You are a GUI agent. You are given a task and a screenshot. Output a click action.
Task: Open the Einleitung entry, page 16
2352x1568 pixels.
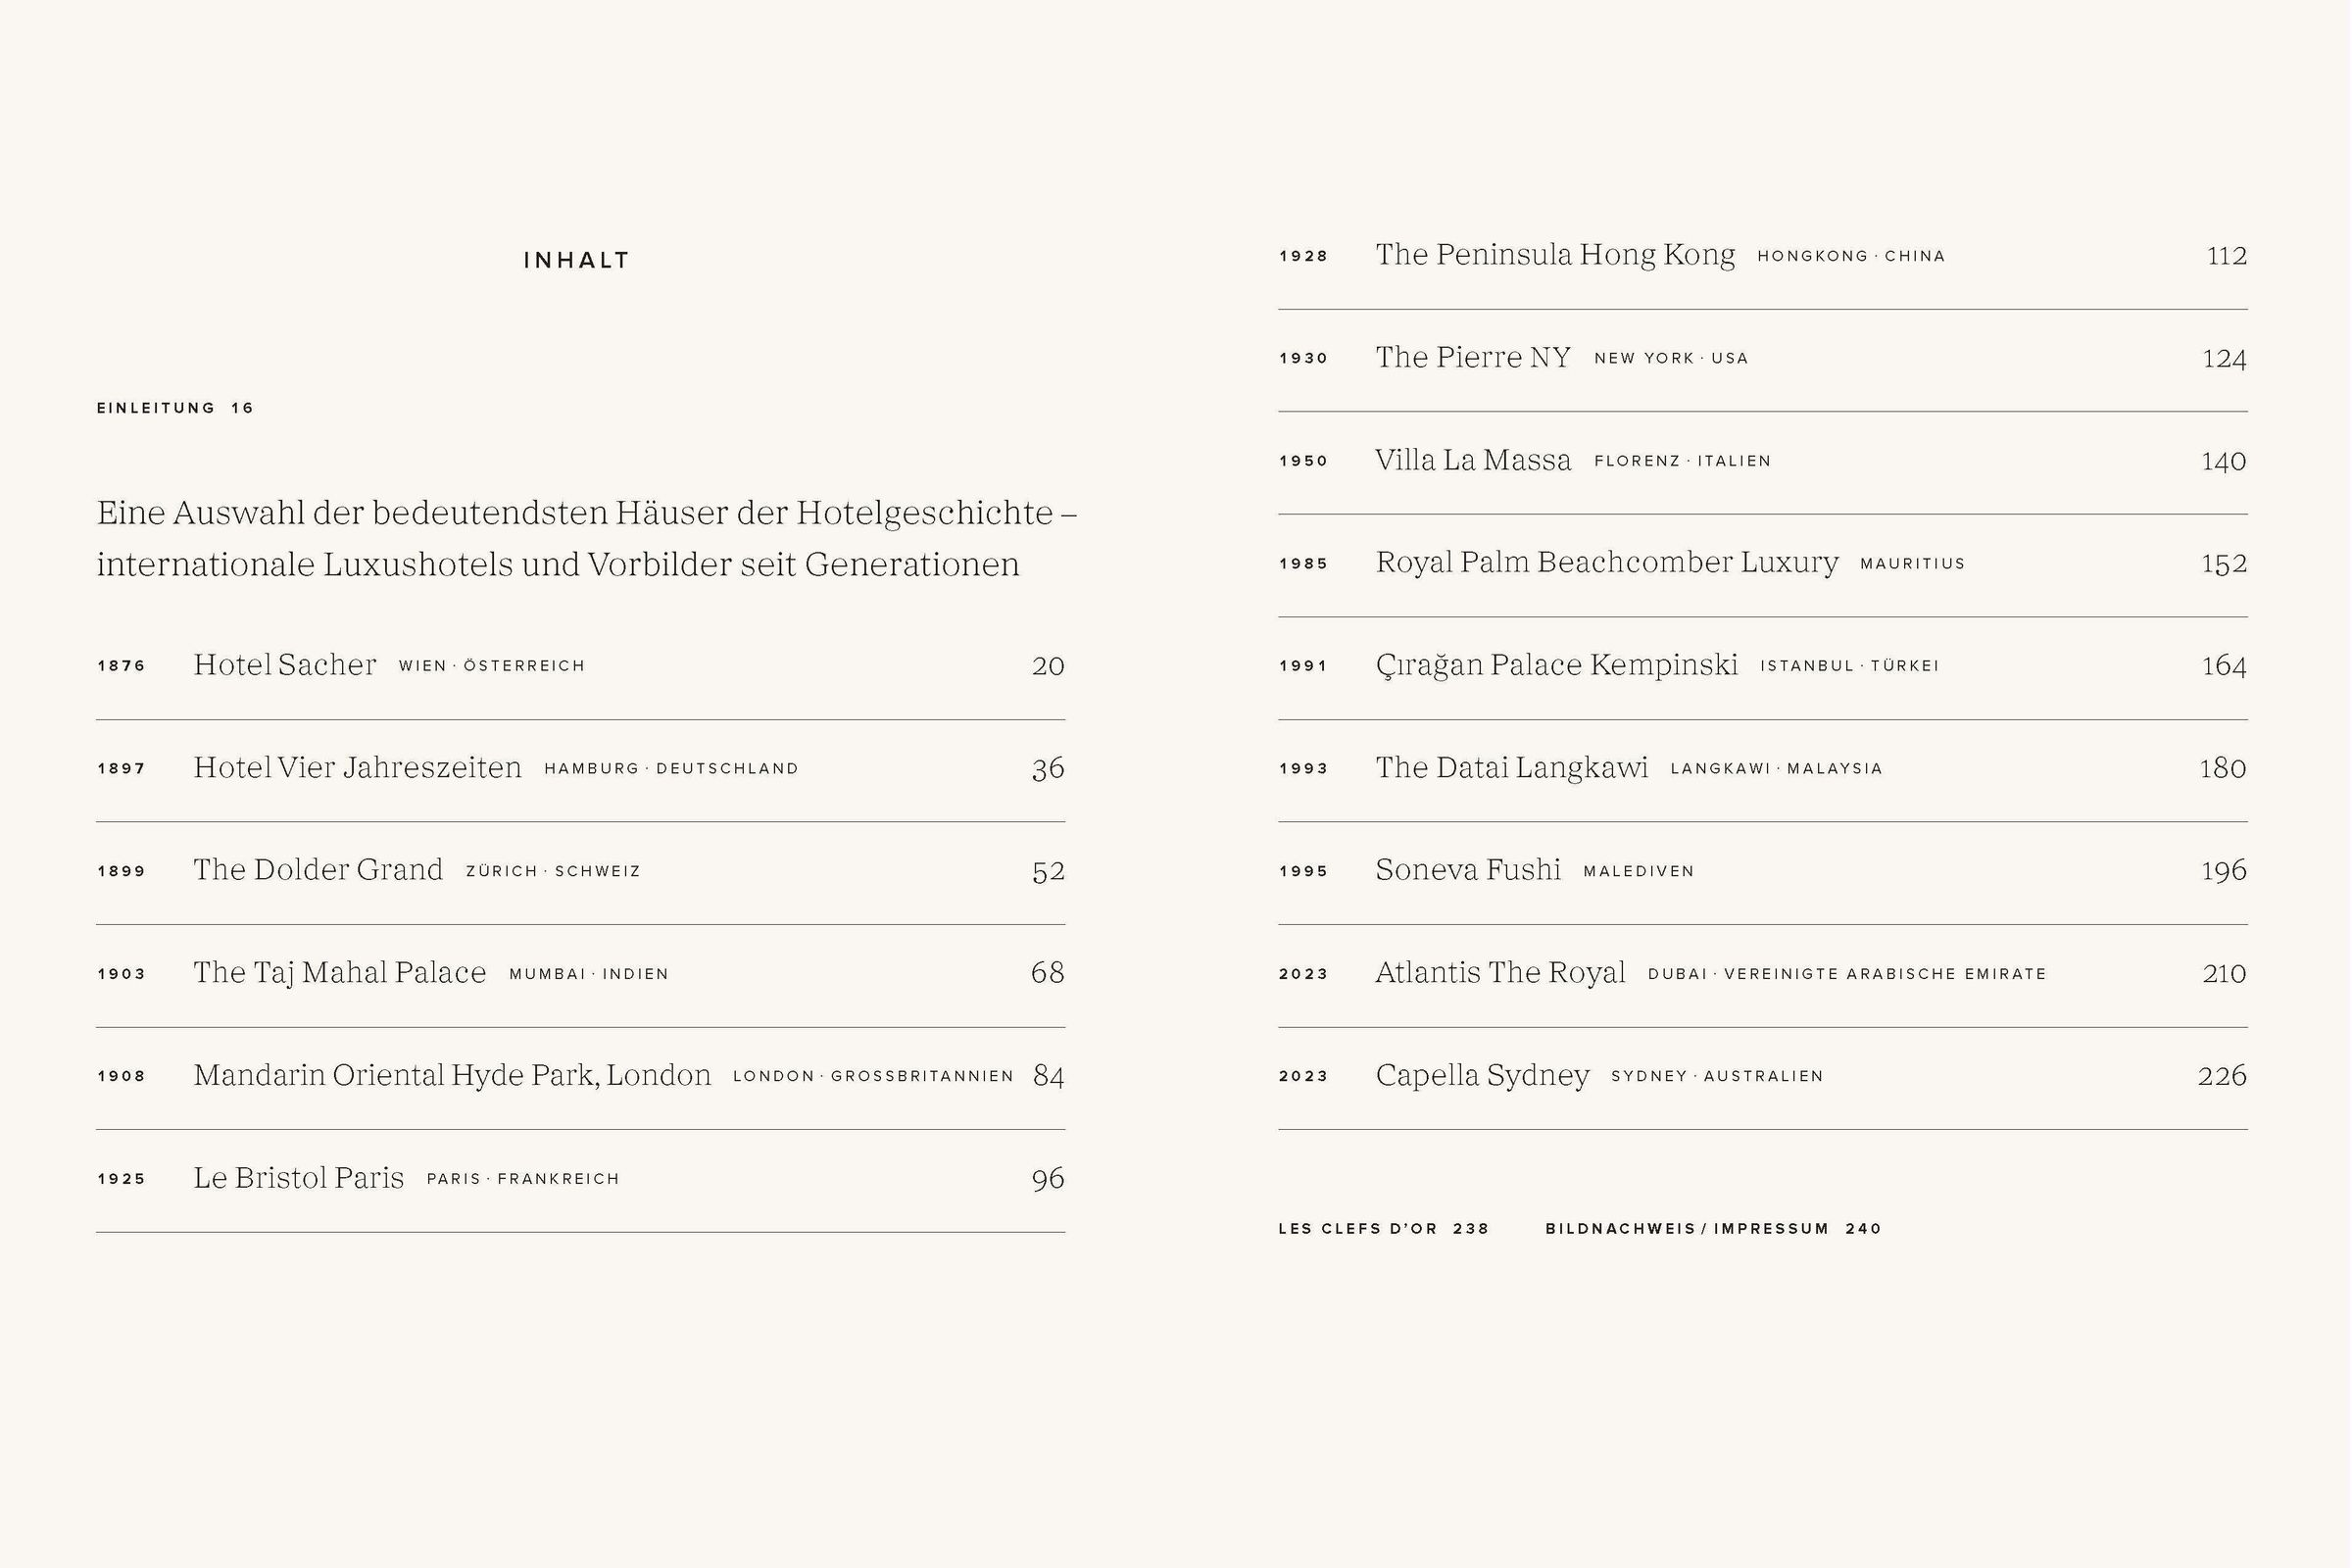coord(175,408)
